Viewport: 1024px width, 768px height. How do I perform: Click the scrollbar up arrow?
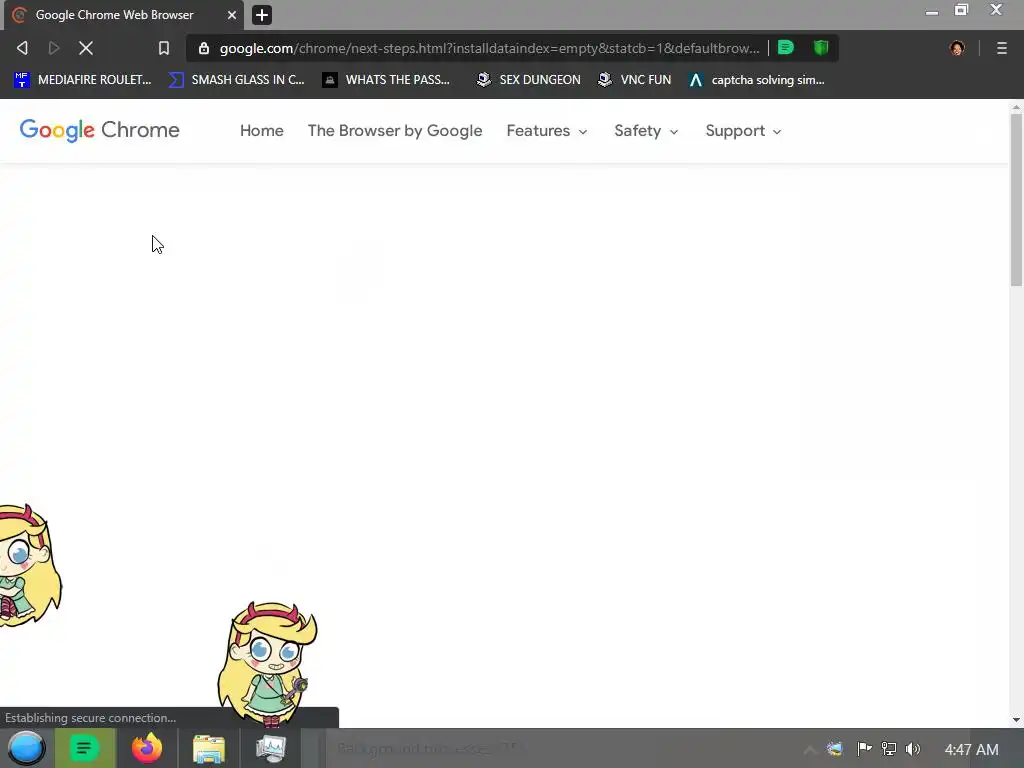(1016, 106)
